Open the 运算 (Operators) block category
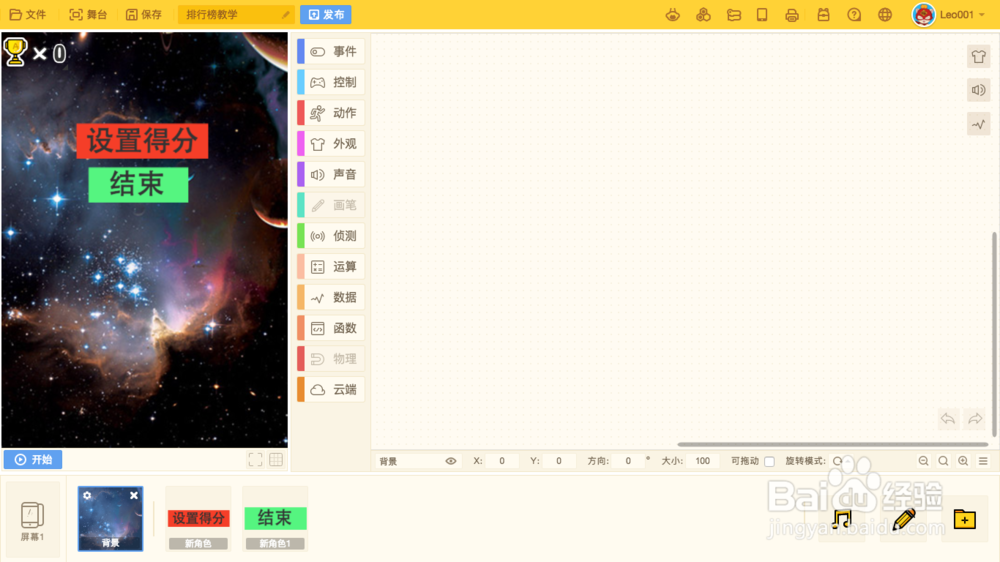Image resolution: width=1000 pixels, height=562 pixels. [331, 267]
